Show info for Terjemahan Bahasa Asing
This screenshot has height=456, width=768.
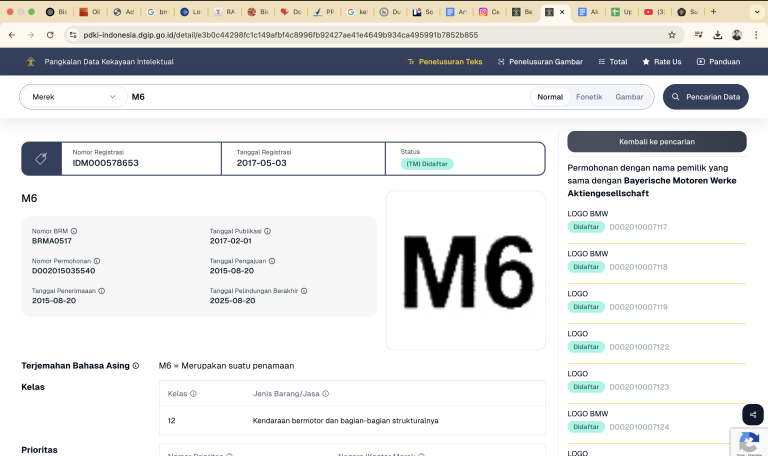[136, 365]
